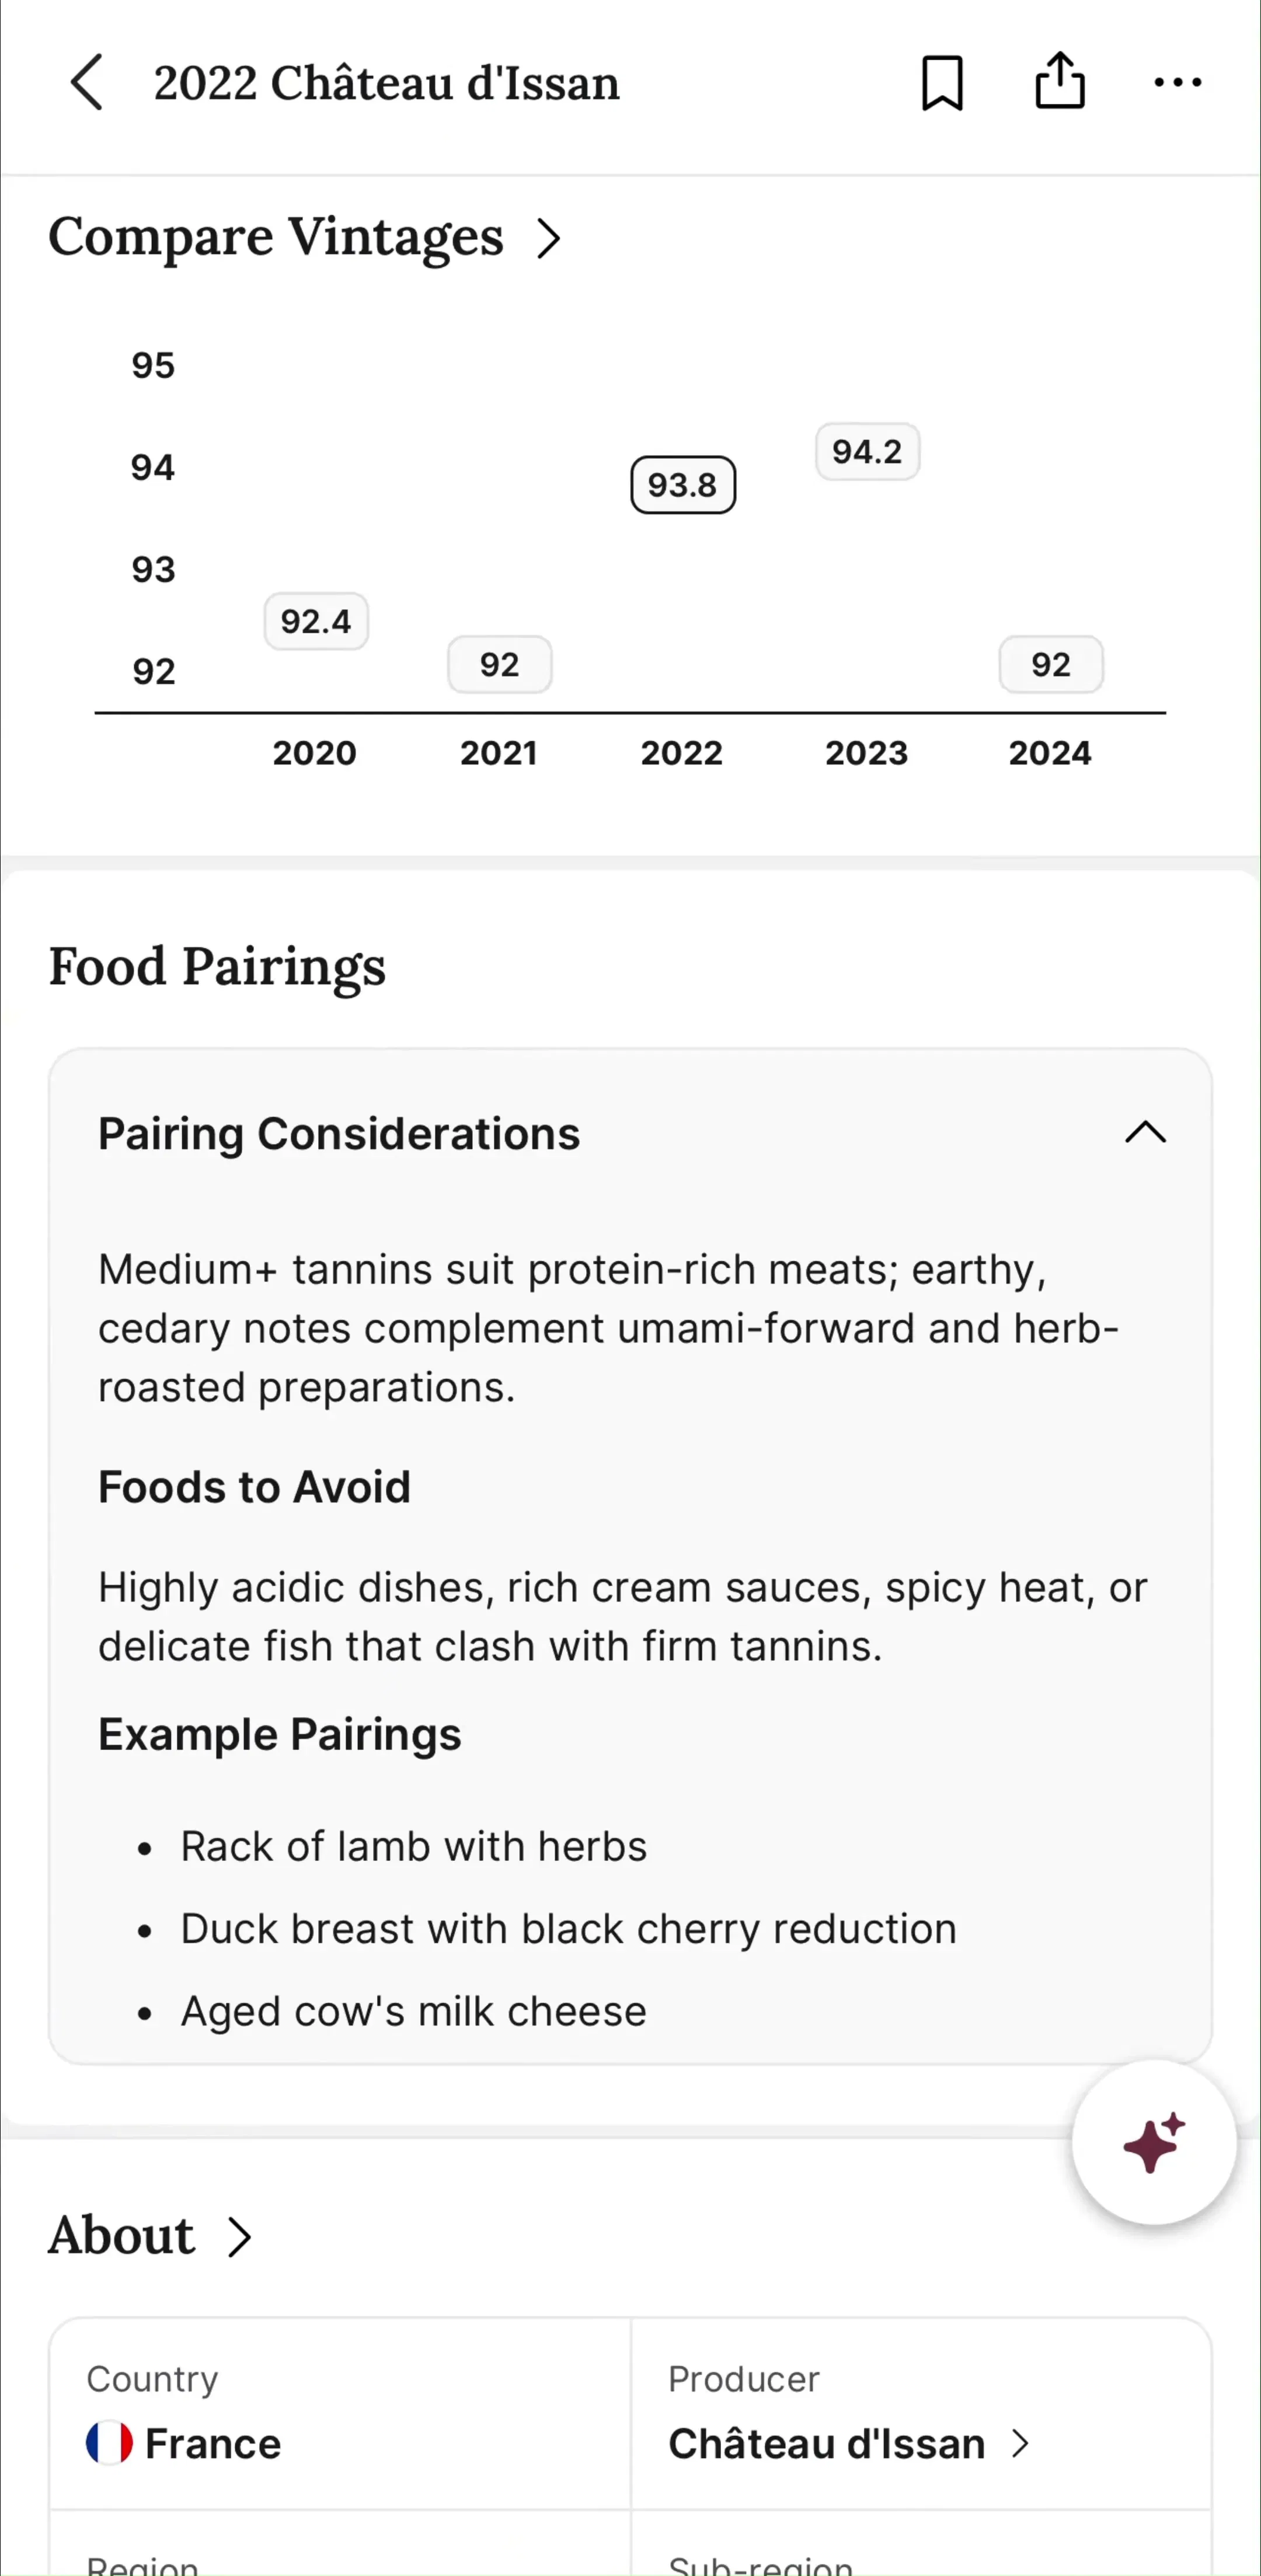Image resolution: width=1261 pixels, height=2576 pixels.
Task: Collapse the Pairing Considerations section
Action: coord(1145,1132)
